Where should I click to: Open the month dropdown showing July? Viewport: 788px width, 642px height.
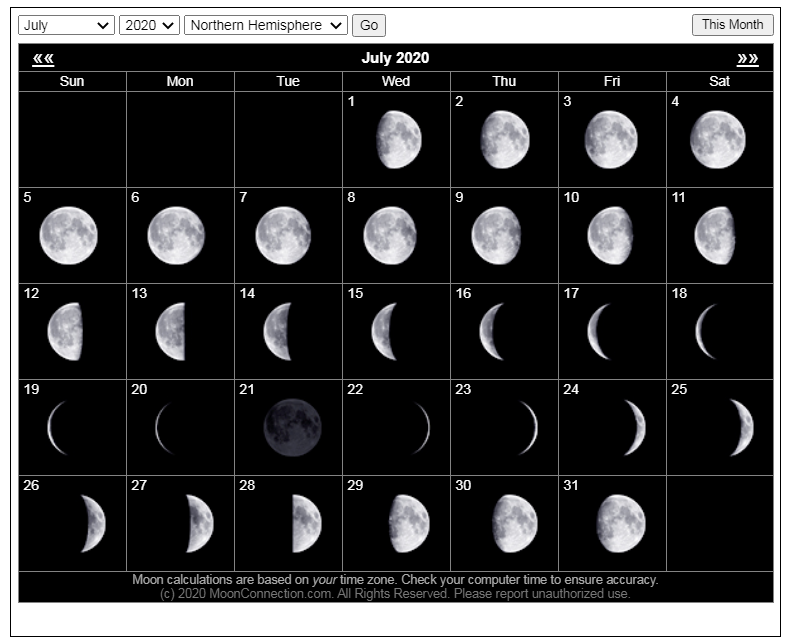click(66, 25)
